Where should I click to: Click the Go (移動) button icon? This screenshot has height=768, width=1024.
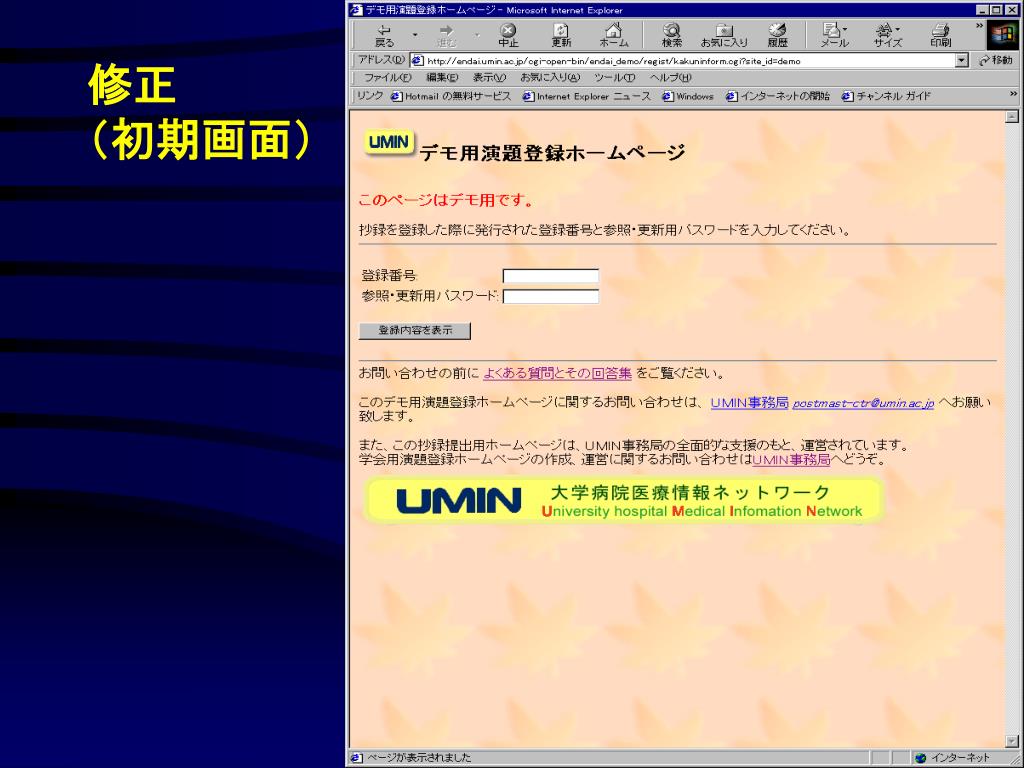pos(996,60)
